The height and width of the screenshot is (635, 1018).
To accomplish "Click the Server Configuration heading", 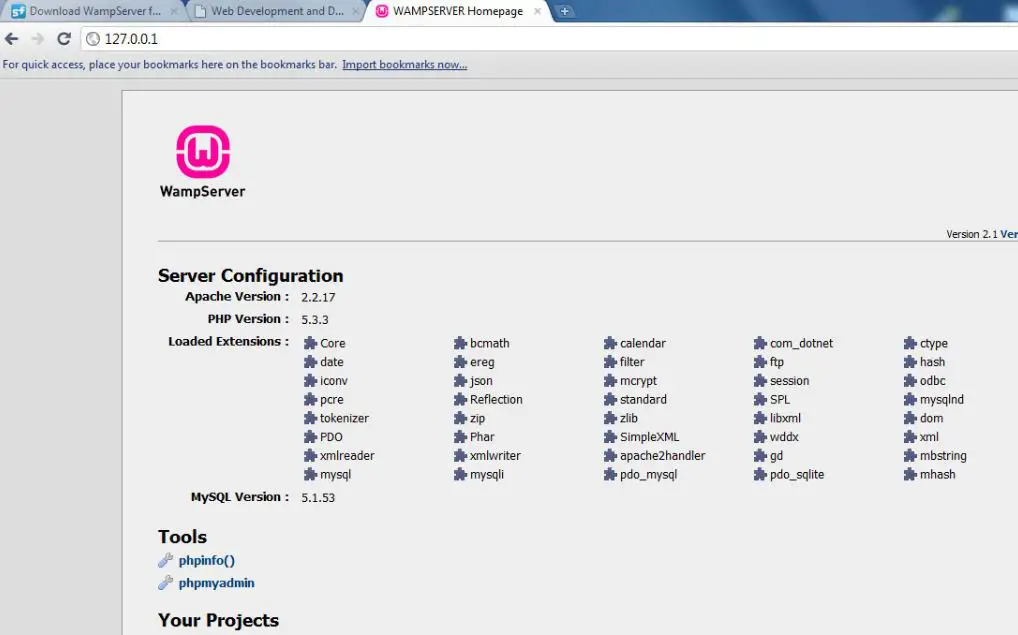I will 251,275.
